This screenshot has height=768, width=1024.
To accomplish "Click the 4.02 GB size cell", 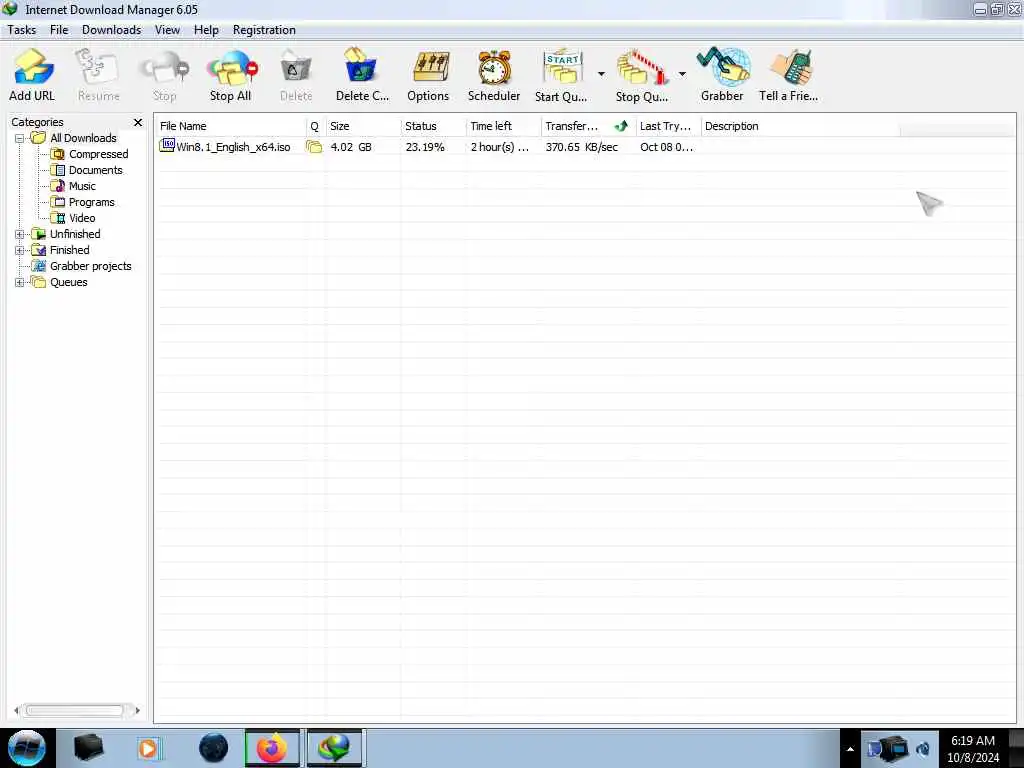I will point(351,147).
